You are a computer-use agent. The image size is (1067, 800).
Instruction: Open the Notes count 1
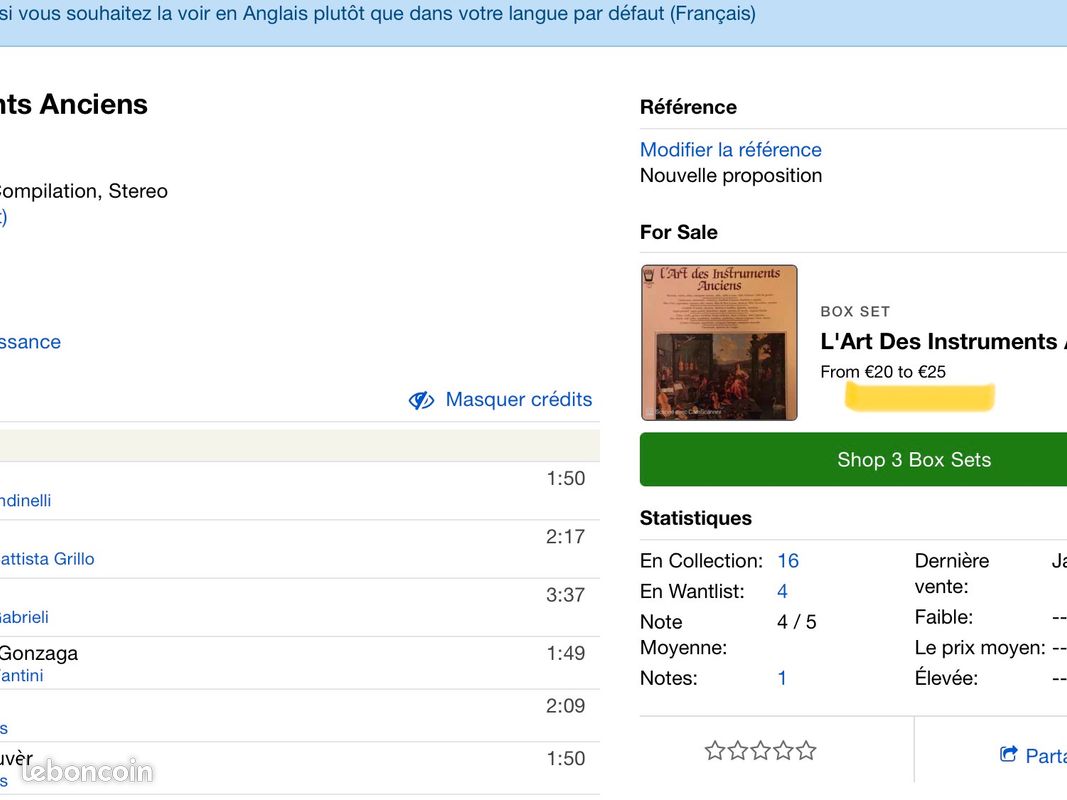click(x=782, y=678)
